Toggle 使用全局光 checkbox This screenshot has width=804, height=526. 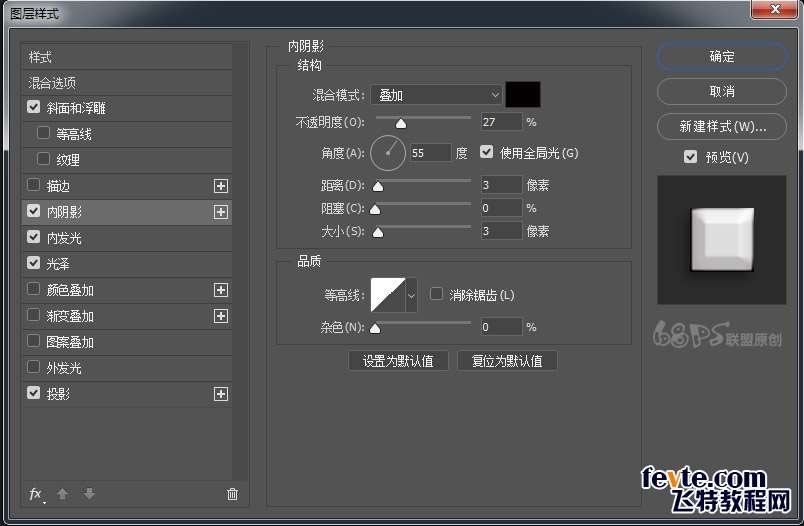486,152
